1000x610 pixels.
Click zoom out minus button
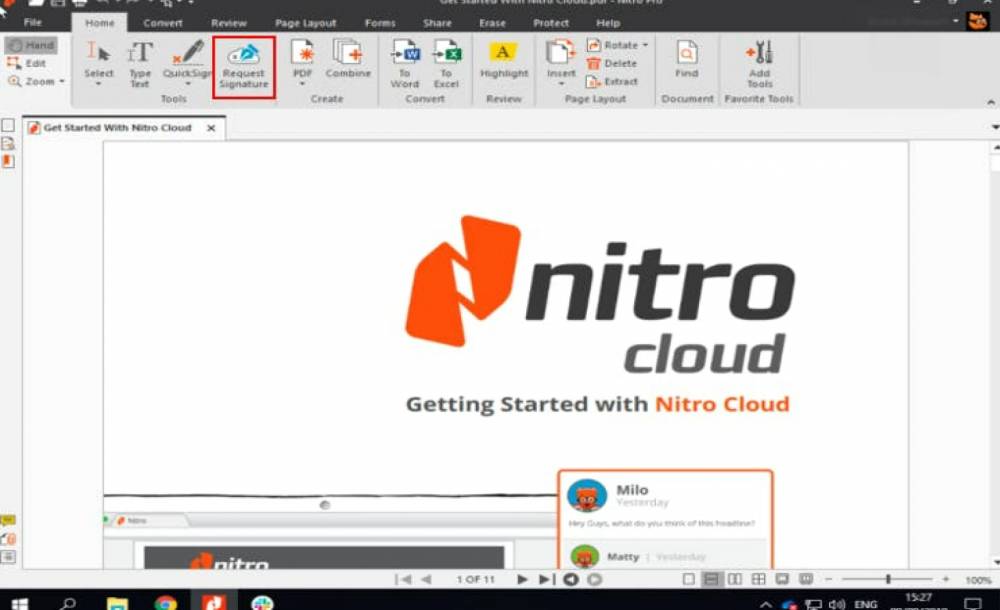click(828, 579)
